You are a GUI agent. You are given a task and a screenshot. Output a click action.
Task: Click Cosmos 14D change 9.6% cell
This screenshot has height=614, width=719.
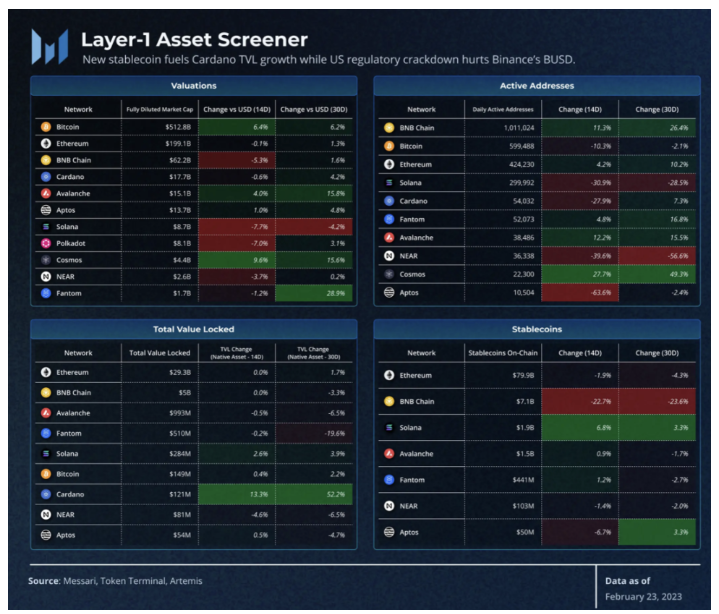(237, 260)
